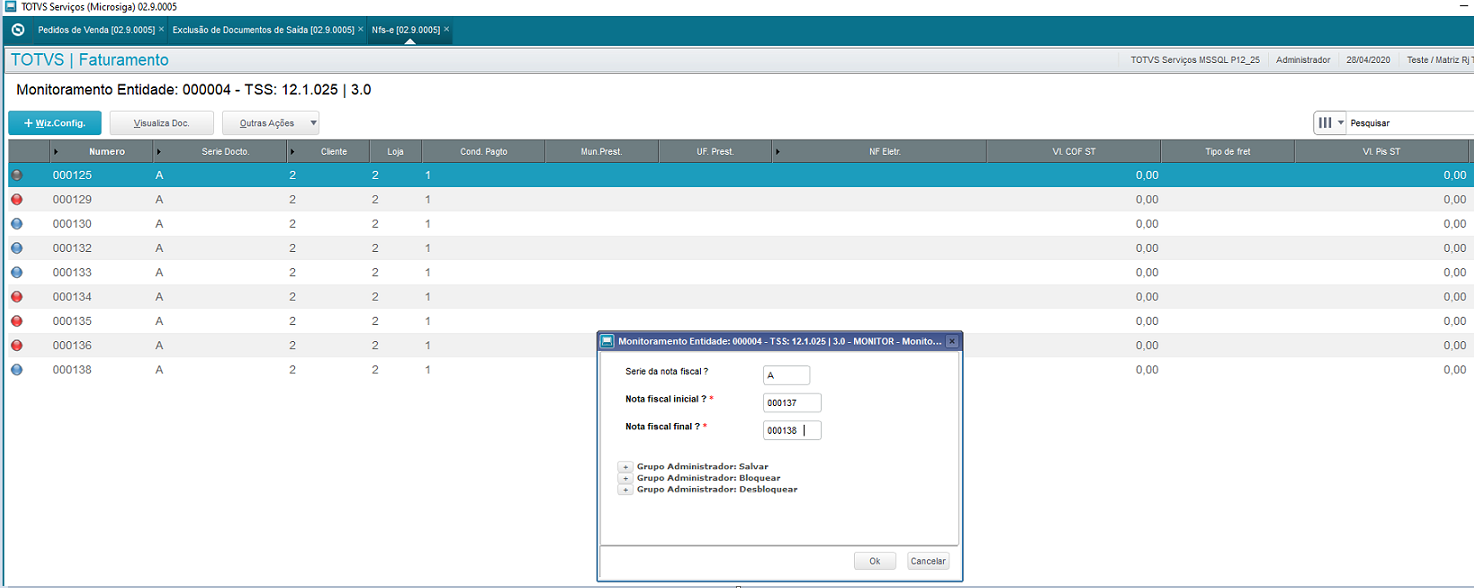
Task: Select document number 000135 in grid
Action: point(72,321)
